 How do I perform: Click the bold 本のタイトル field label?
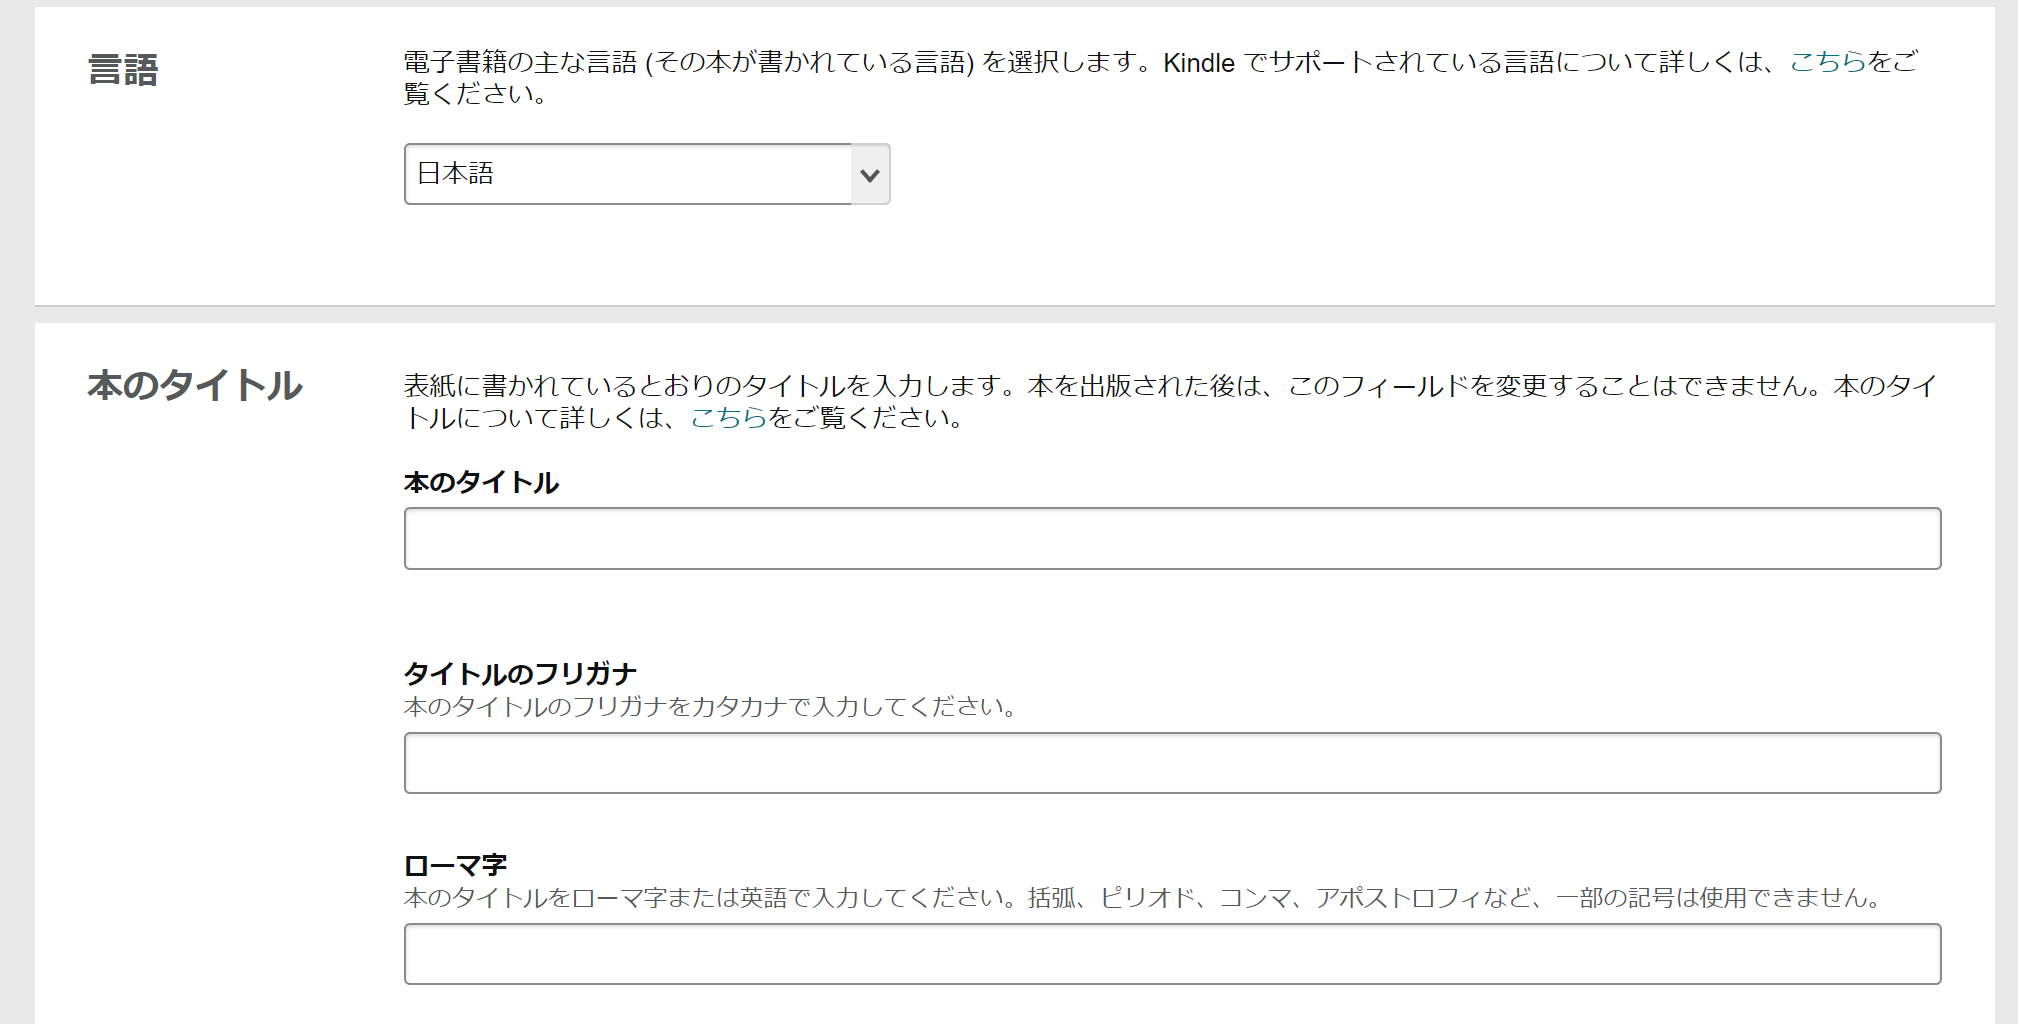pyautogui.click(x=481, y=483)
